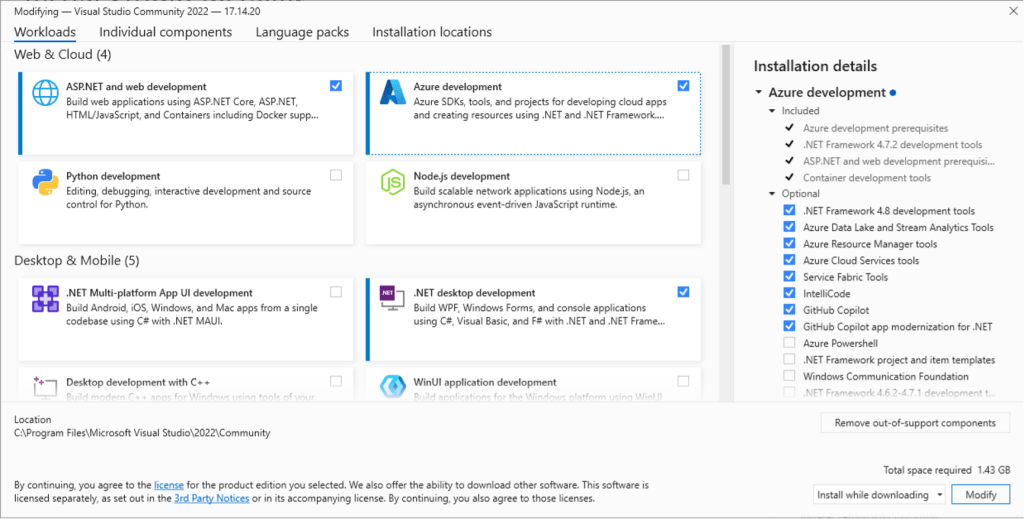Uncheck the GitHub Copilot optional component
Image resolution: width=1024 pixels, height=519 pixels.
click(x=790, y=310)
